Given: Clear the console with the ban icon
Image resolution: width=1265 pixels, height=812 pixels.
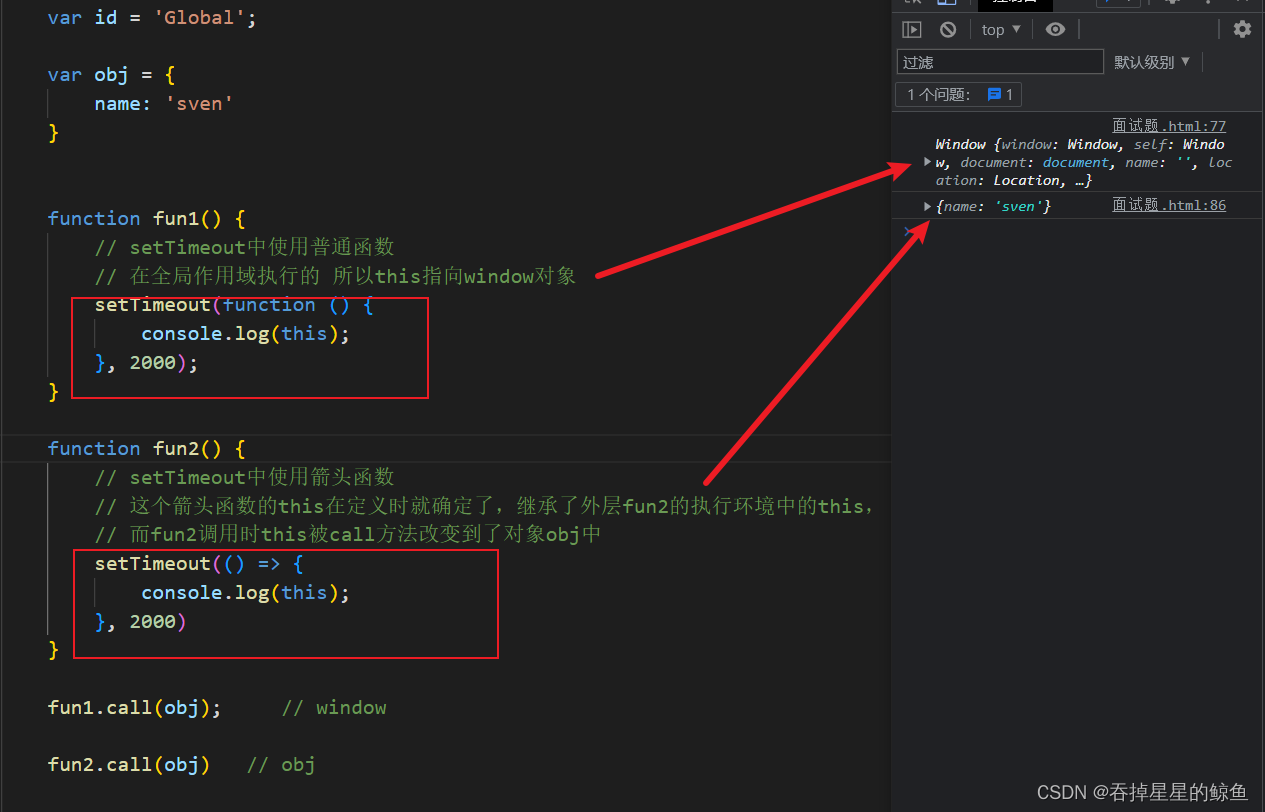Looking at the screenshot, I should tap(948, 30).
